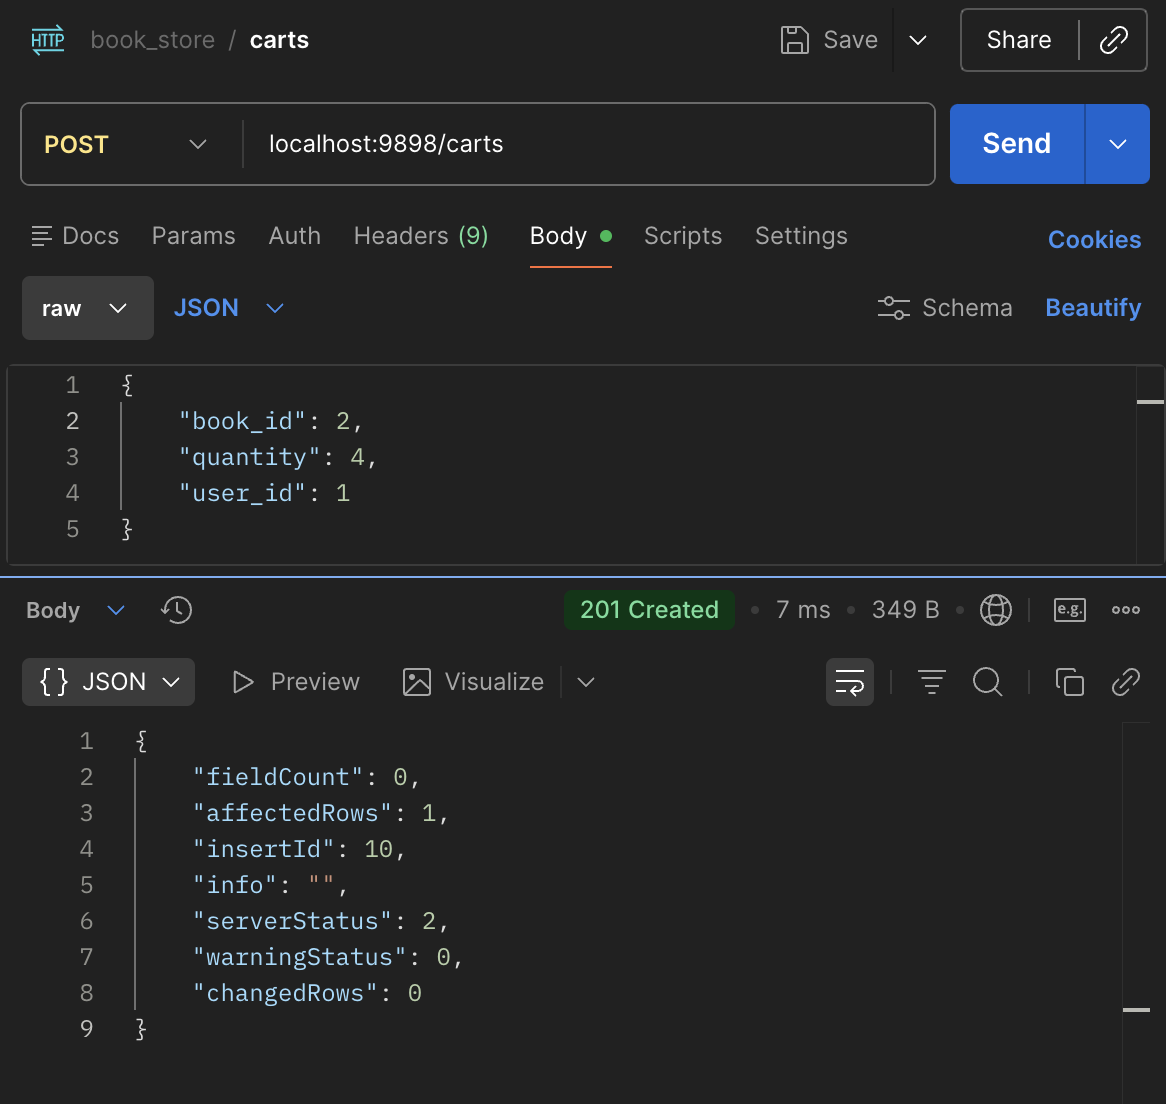Screen dimensions: 1166x1104
Task: Click the Schema sliders icon
Action: (893, 308)
